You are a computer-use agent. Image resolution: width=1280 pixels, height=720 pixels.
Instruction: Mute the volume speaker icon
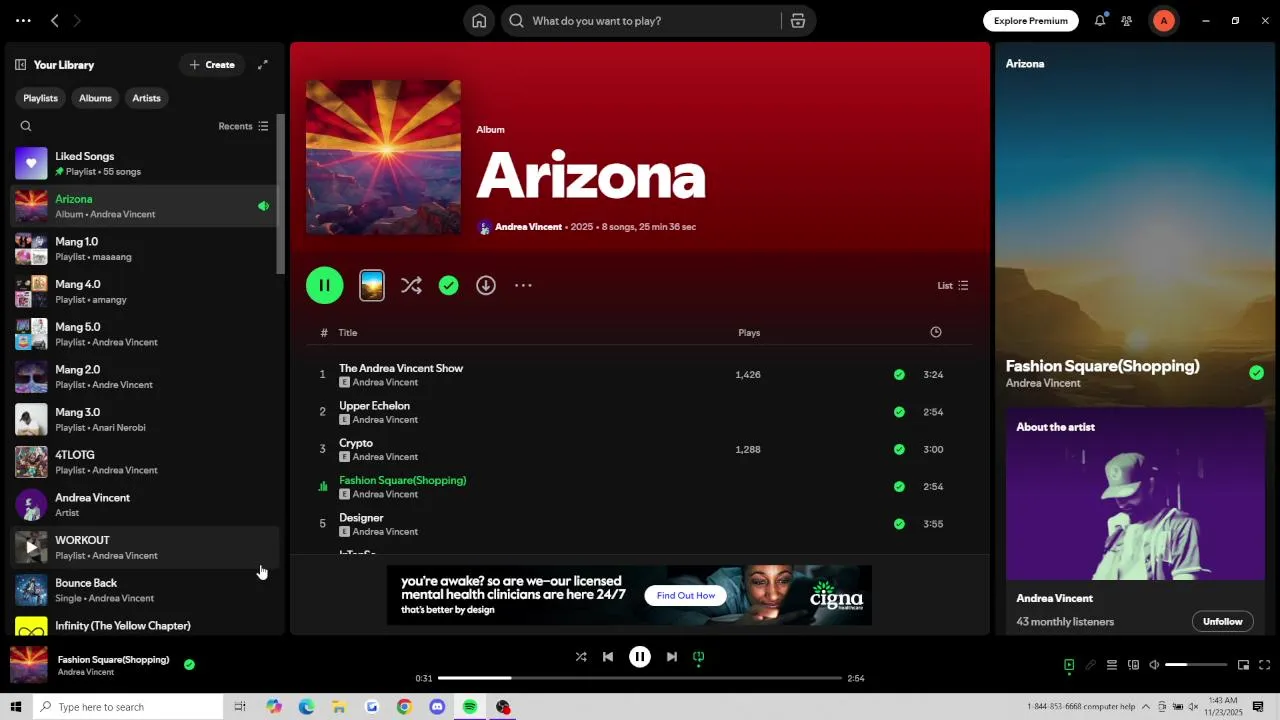pyautogui.click(x=1154, y=665)
